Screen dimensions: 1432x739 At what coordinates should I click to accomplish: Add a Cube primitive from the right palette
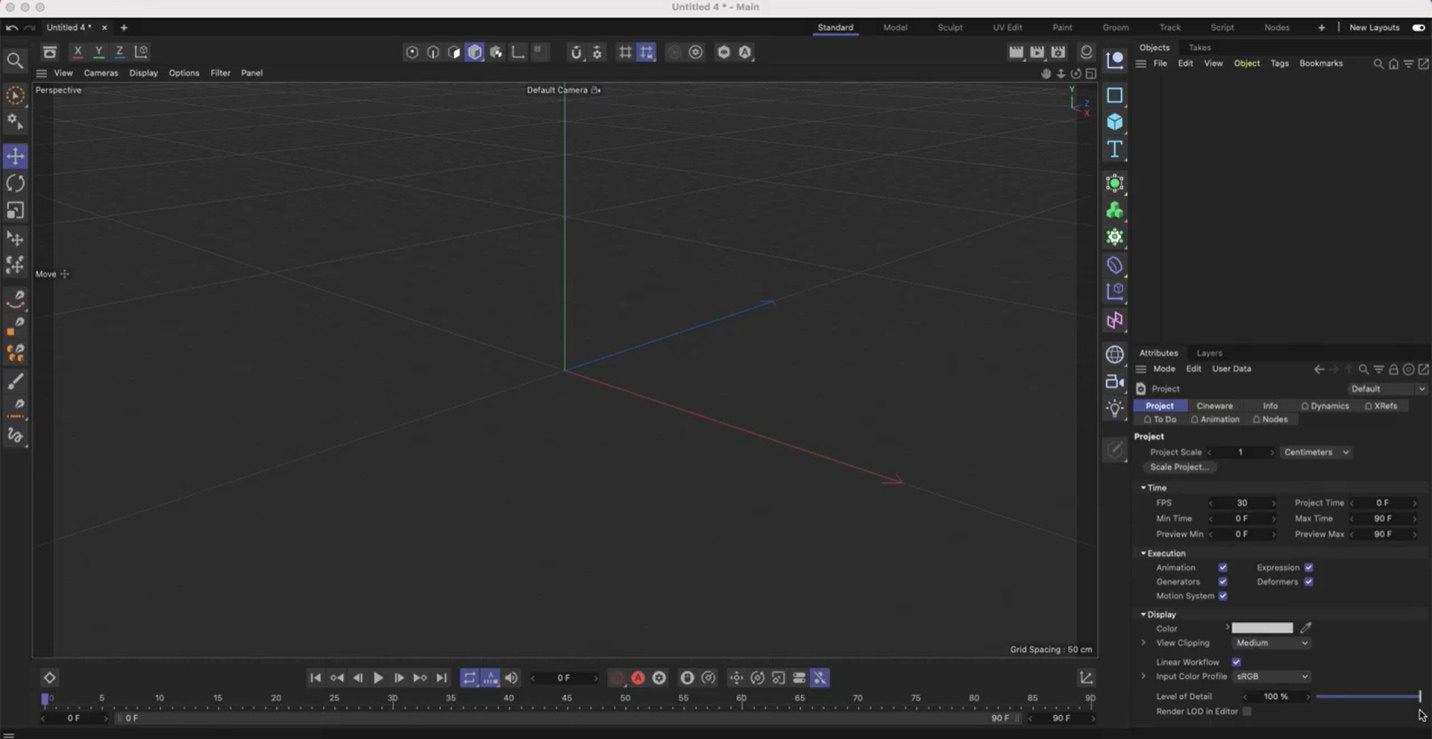click(x=1114, y=121)
